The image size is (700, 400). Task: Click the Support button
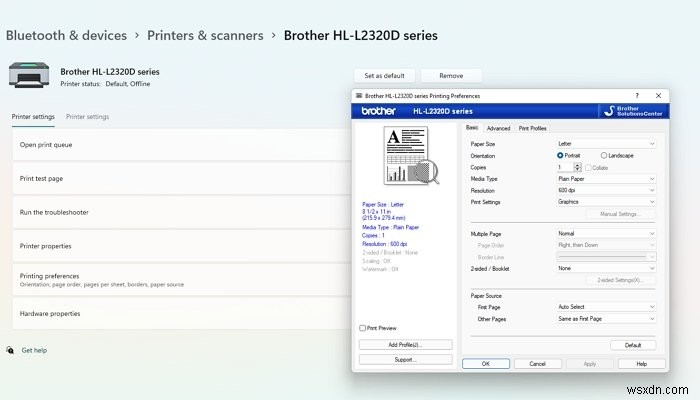pos(405,359)
